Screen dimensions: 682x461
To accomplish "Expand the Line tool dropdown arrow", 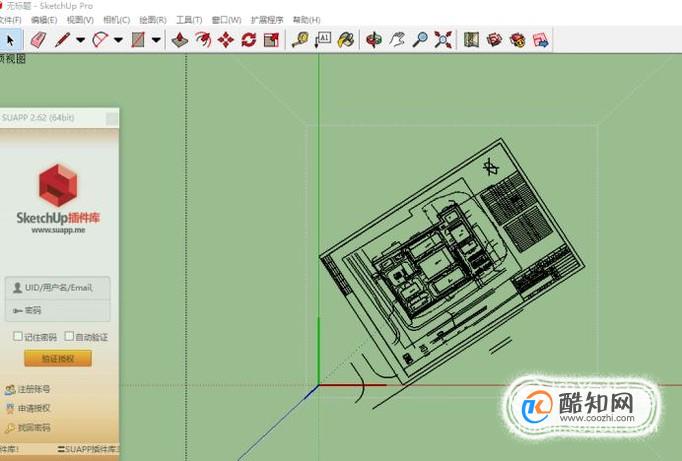I will [x=80, y=40].
